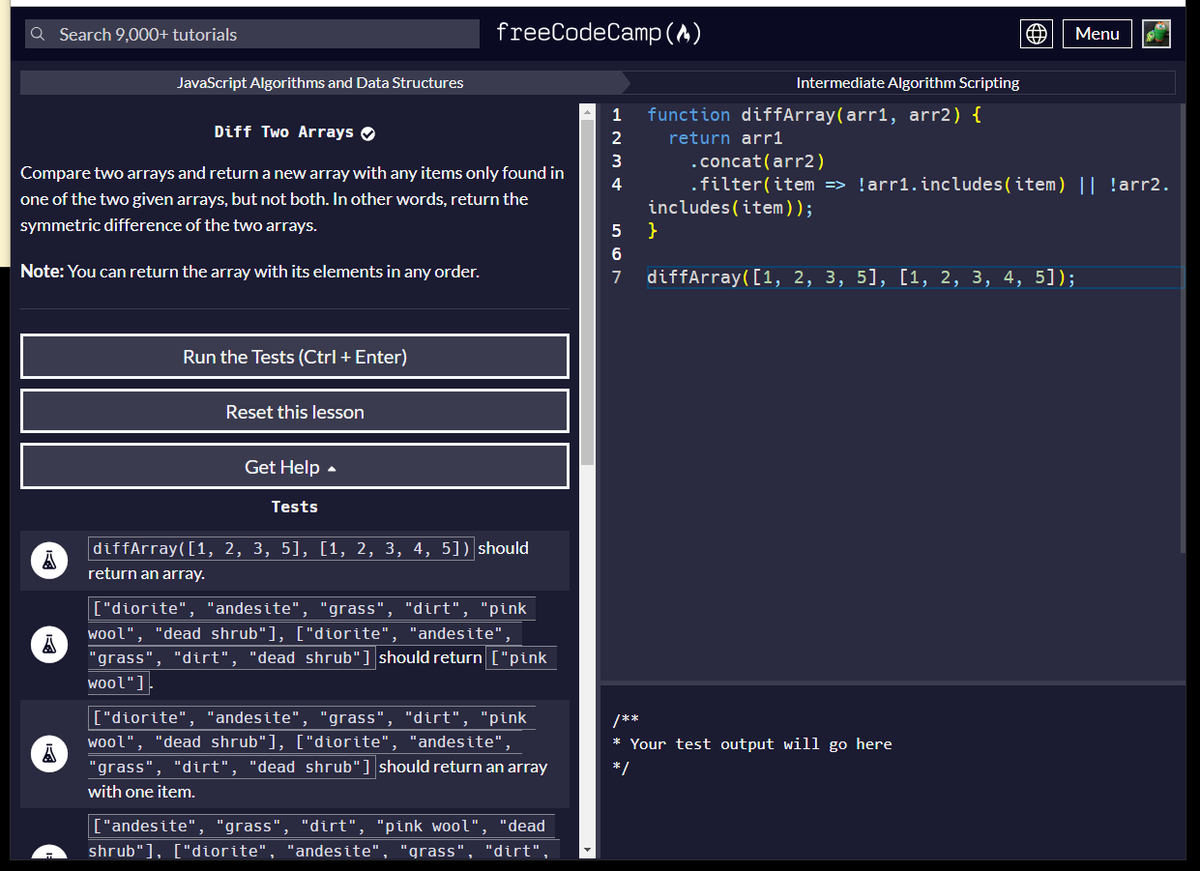Image resolution: width=1200 pixels, height=871 pixels.
Task: Click flask icon beside 'array with one item' test
Action: (x=48, y=754)
